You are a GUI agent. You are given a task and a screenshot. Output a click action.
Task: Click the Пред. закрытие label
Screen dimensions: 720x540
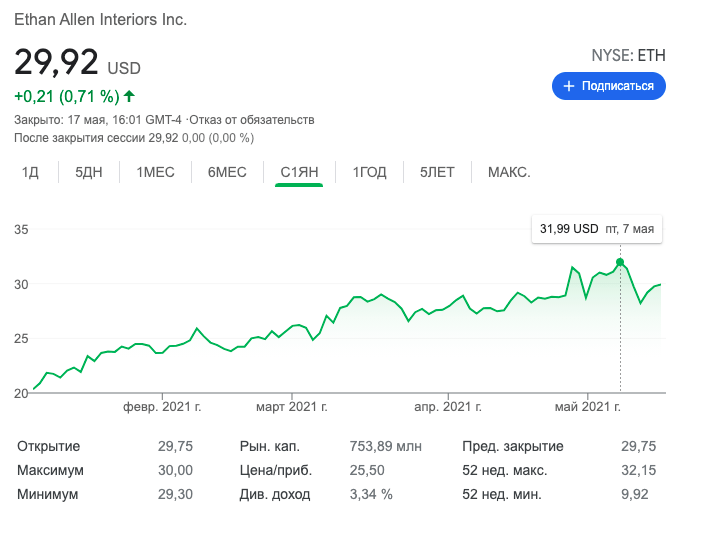pyautogui.click(x=513, y=446)
